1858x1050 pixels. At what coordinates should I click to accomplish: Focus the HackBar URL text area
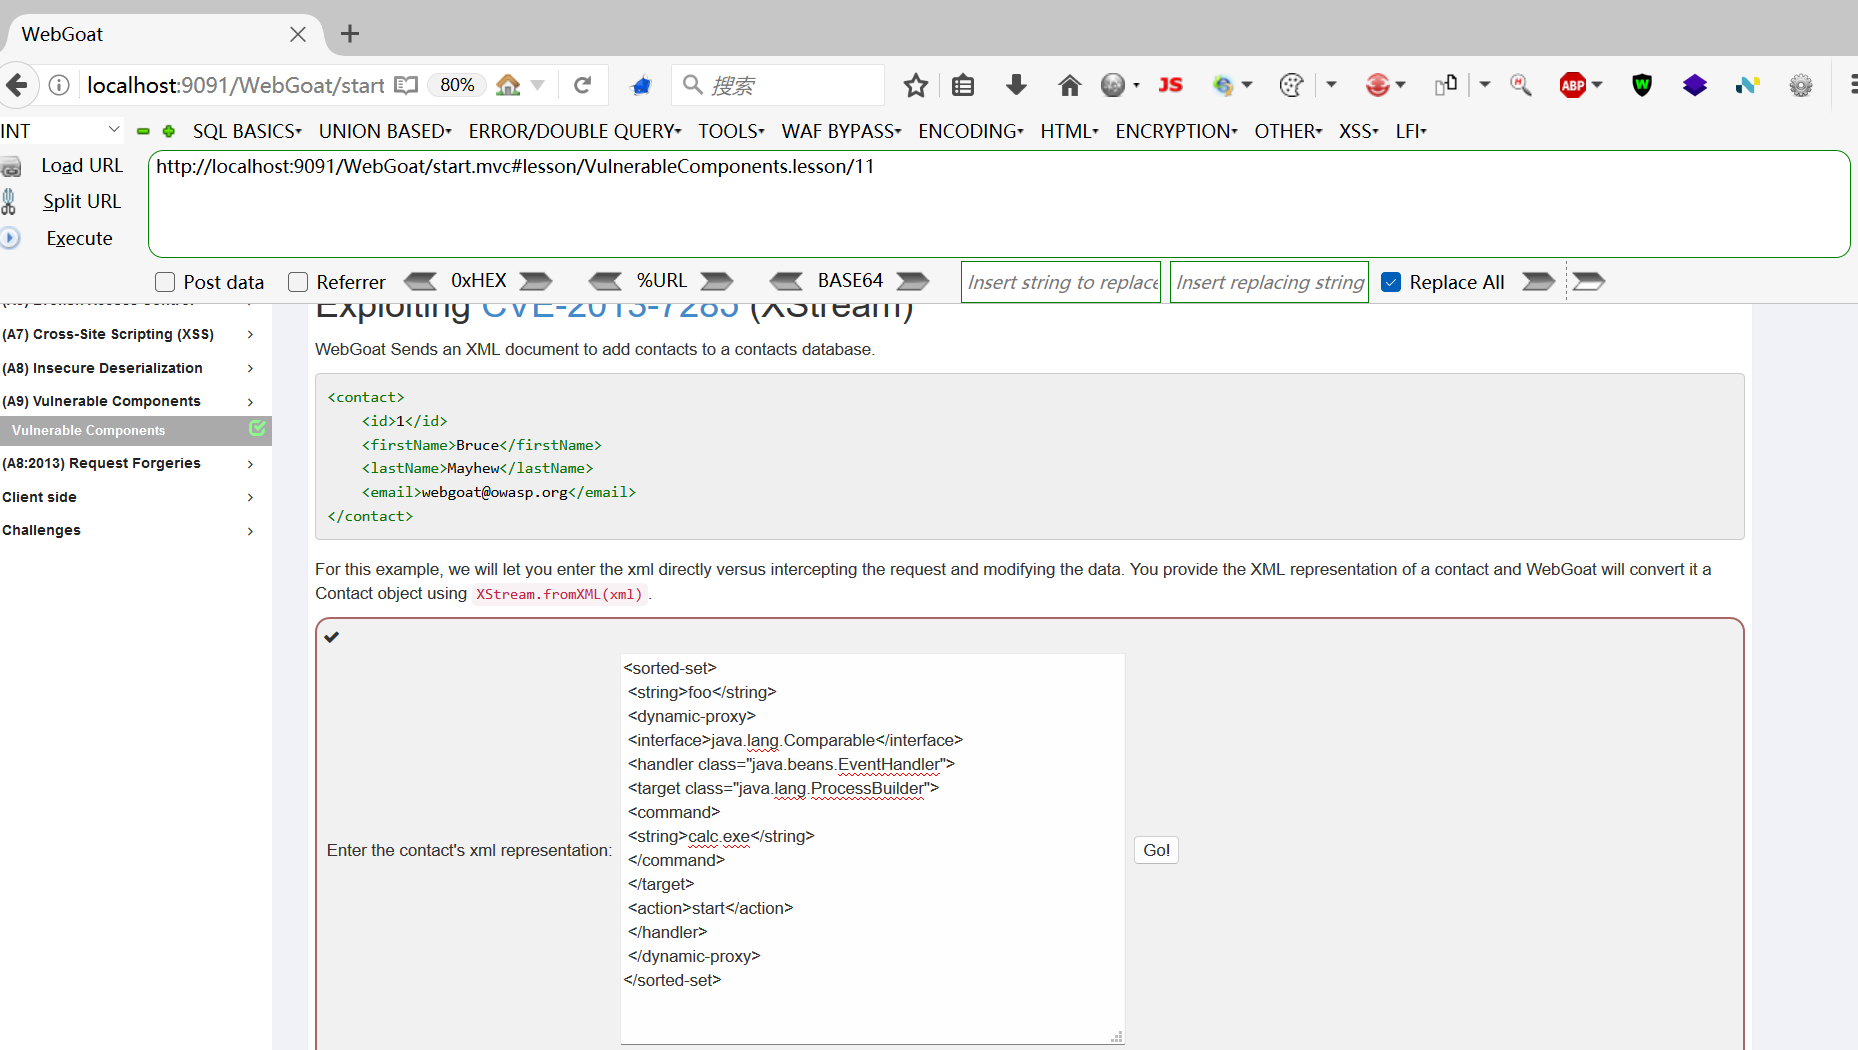pyautogui.click(x=999, y=204)
